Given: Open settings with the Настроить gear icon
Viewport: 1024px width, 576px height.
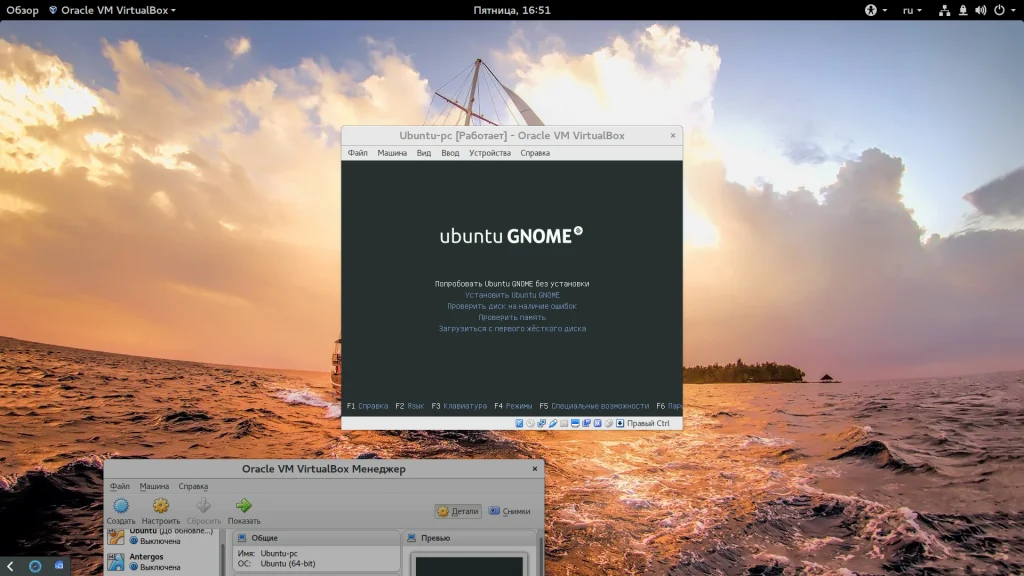Looking at the screenshot, I should (x=160, y=507).
